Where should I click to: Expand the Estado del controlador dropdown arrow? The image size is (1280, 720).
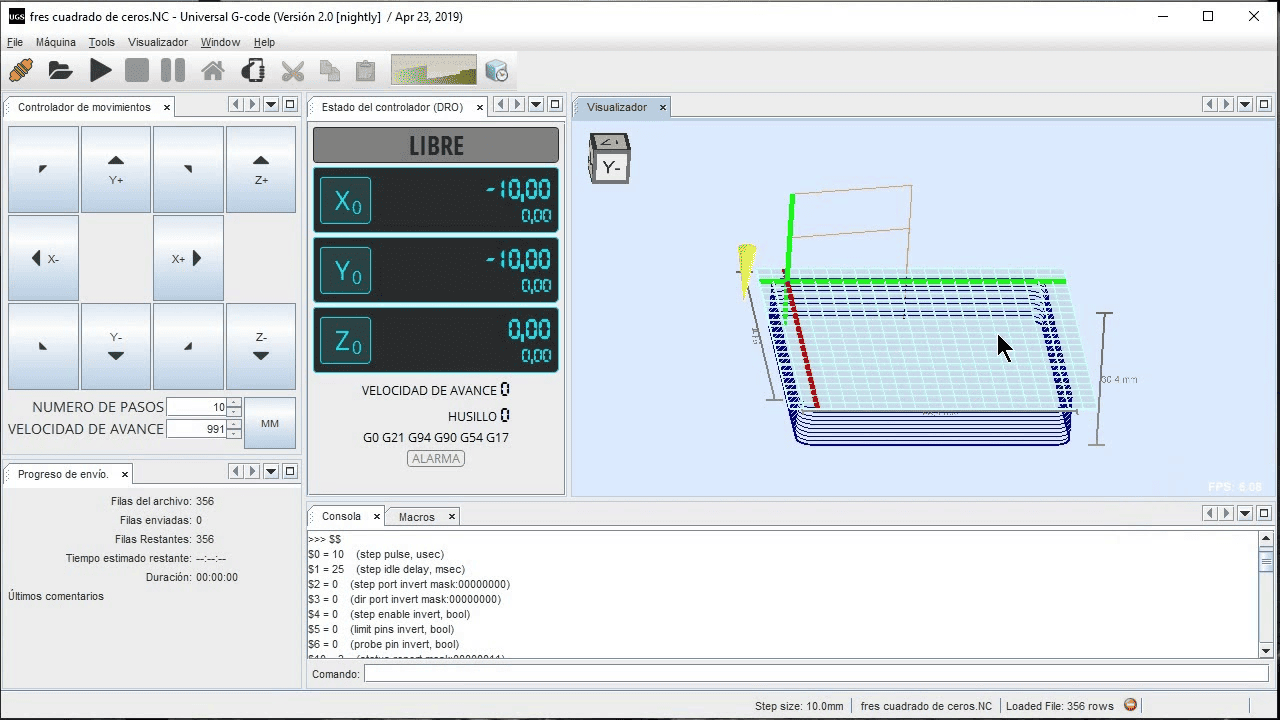[535, 104]
